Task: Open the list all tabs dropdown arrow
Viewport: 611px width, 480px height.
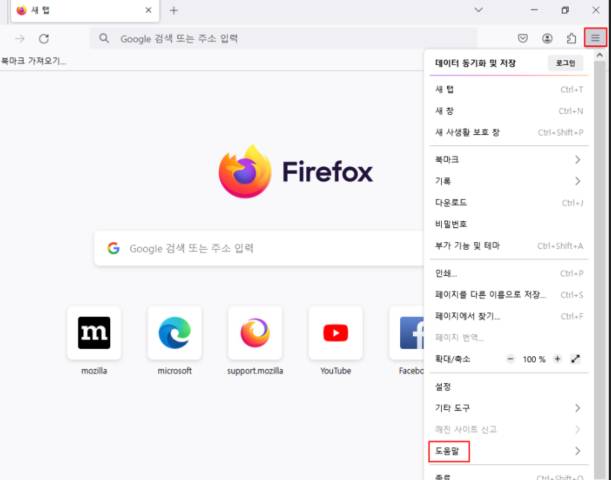Action: (479, 10)
